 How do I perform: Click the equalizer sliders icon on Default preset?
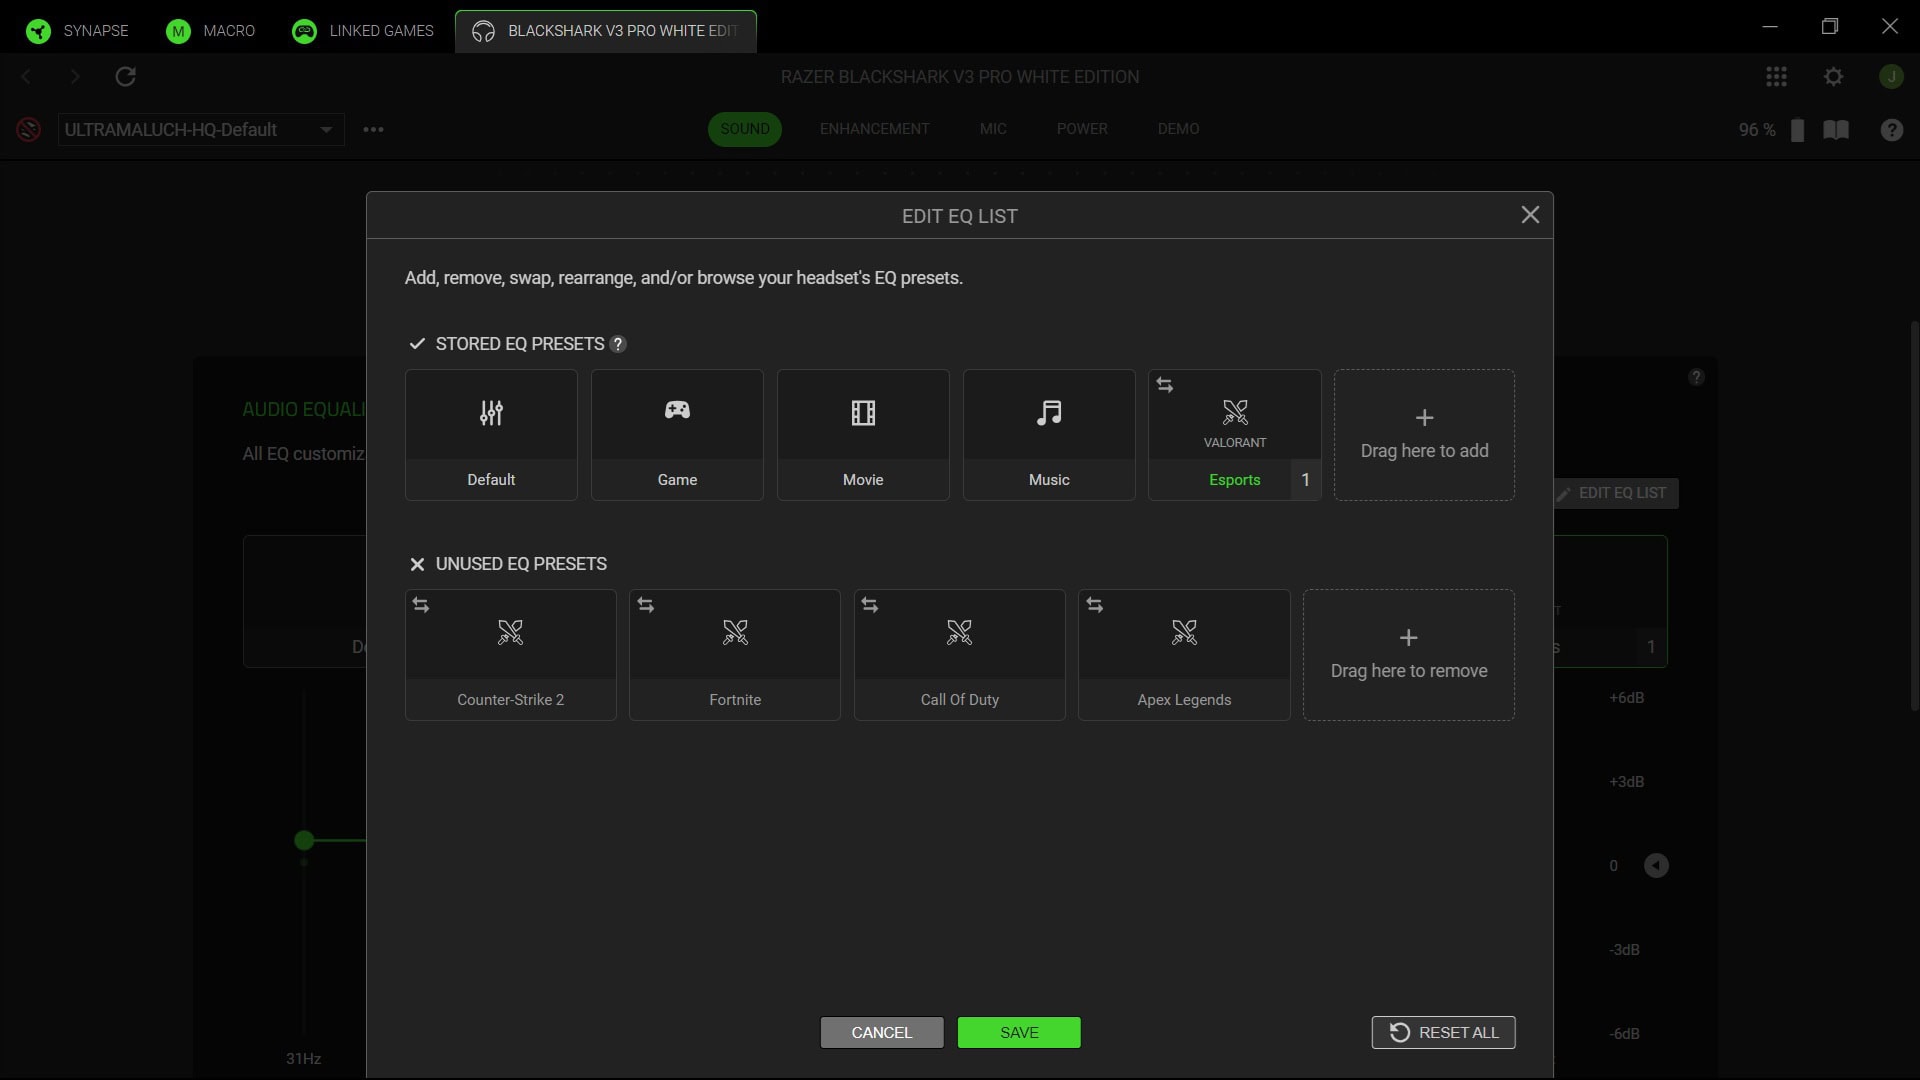coord(491,413)
